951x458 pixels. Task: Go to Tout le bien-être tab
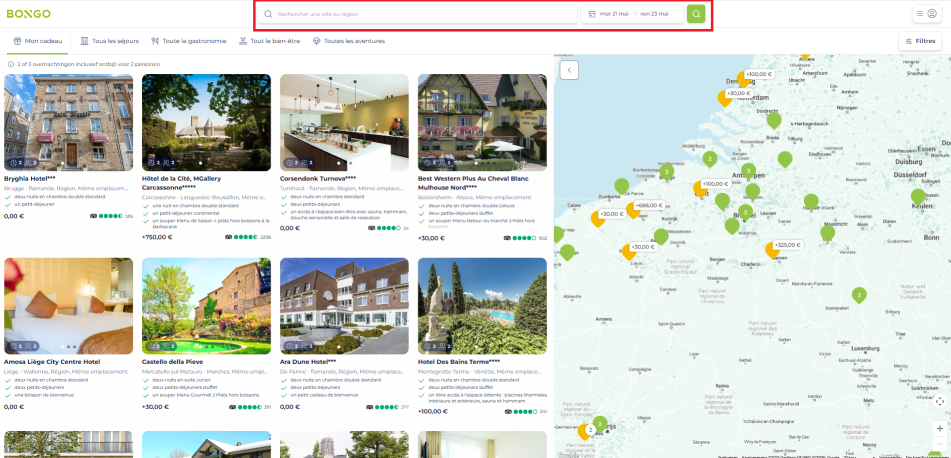(269, 41)
